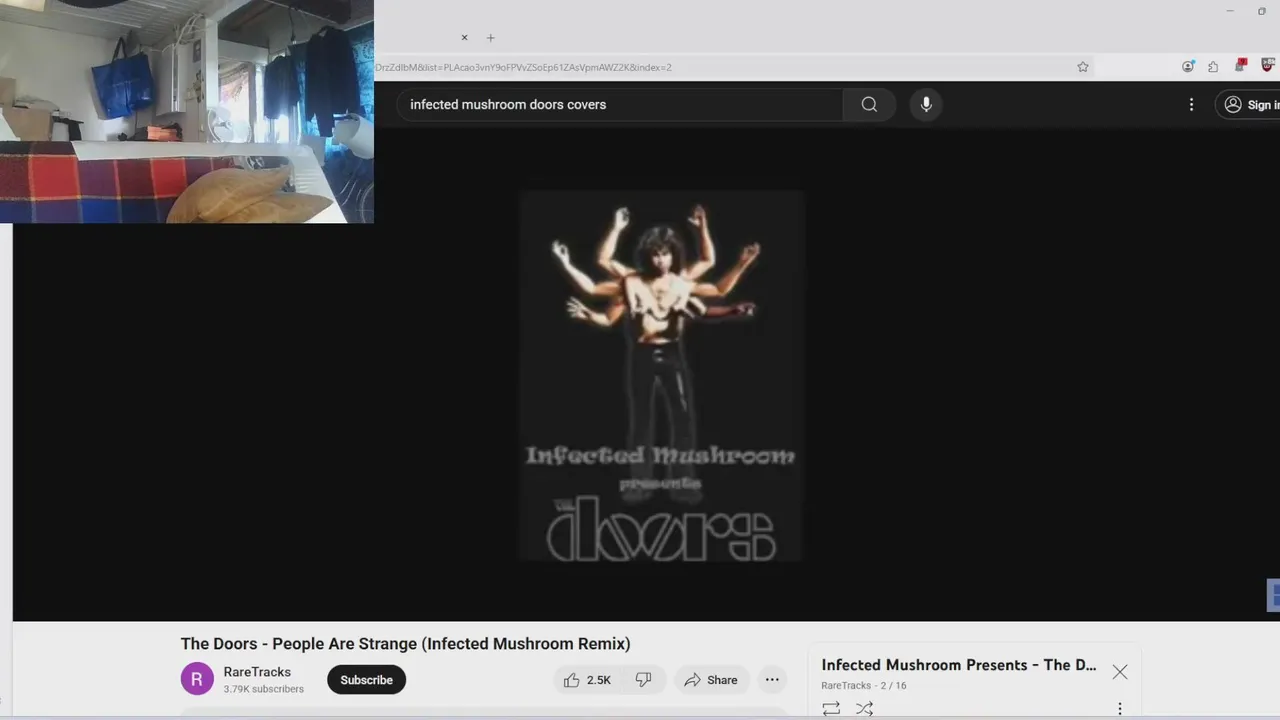The width and height of the screenshot is (1280, 720).
Task: Close the current browser tab
Action: (x=464, y=38)
